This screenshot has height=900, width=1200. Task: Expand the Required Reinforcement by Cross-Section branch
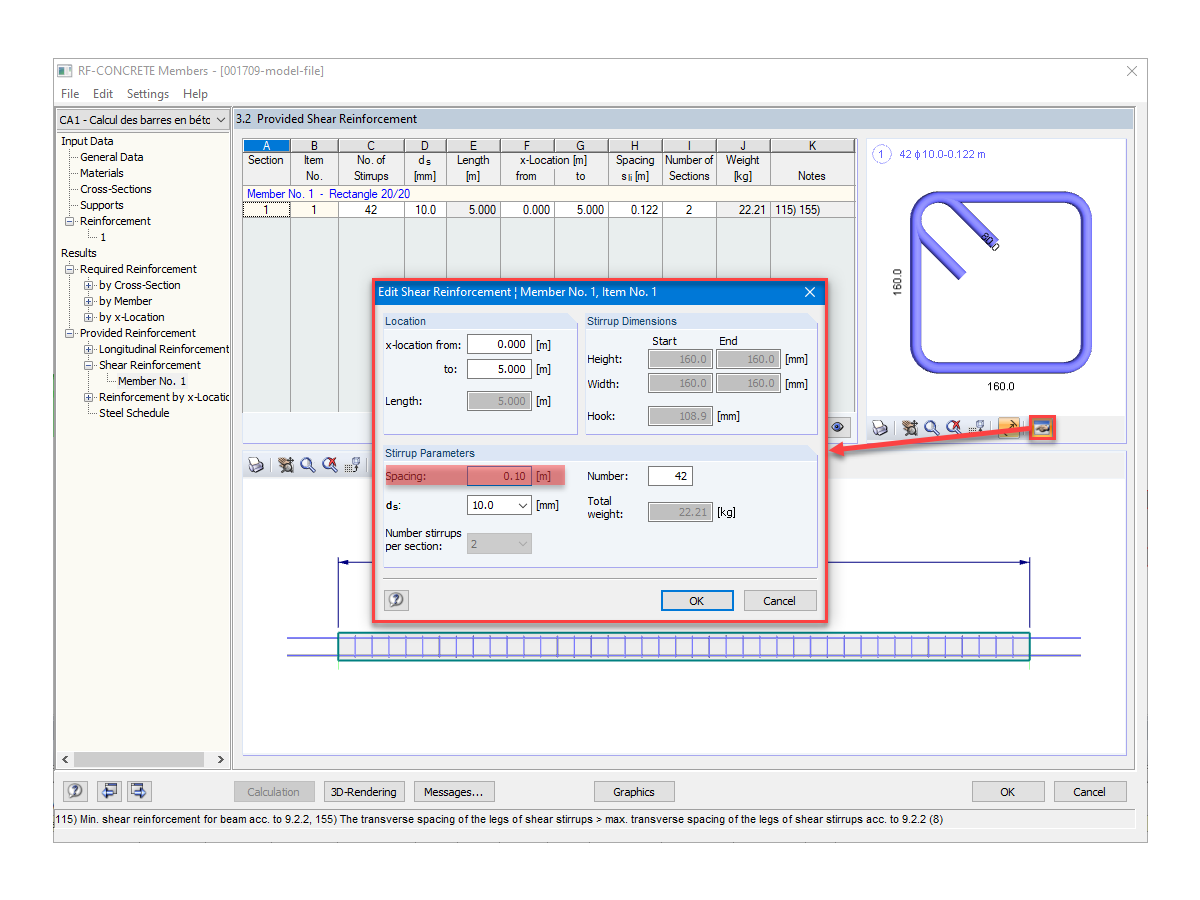pos(89,285)
